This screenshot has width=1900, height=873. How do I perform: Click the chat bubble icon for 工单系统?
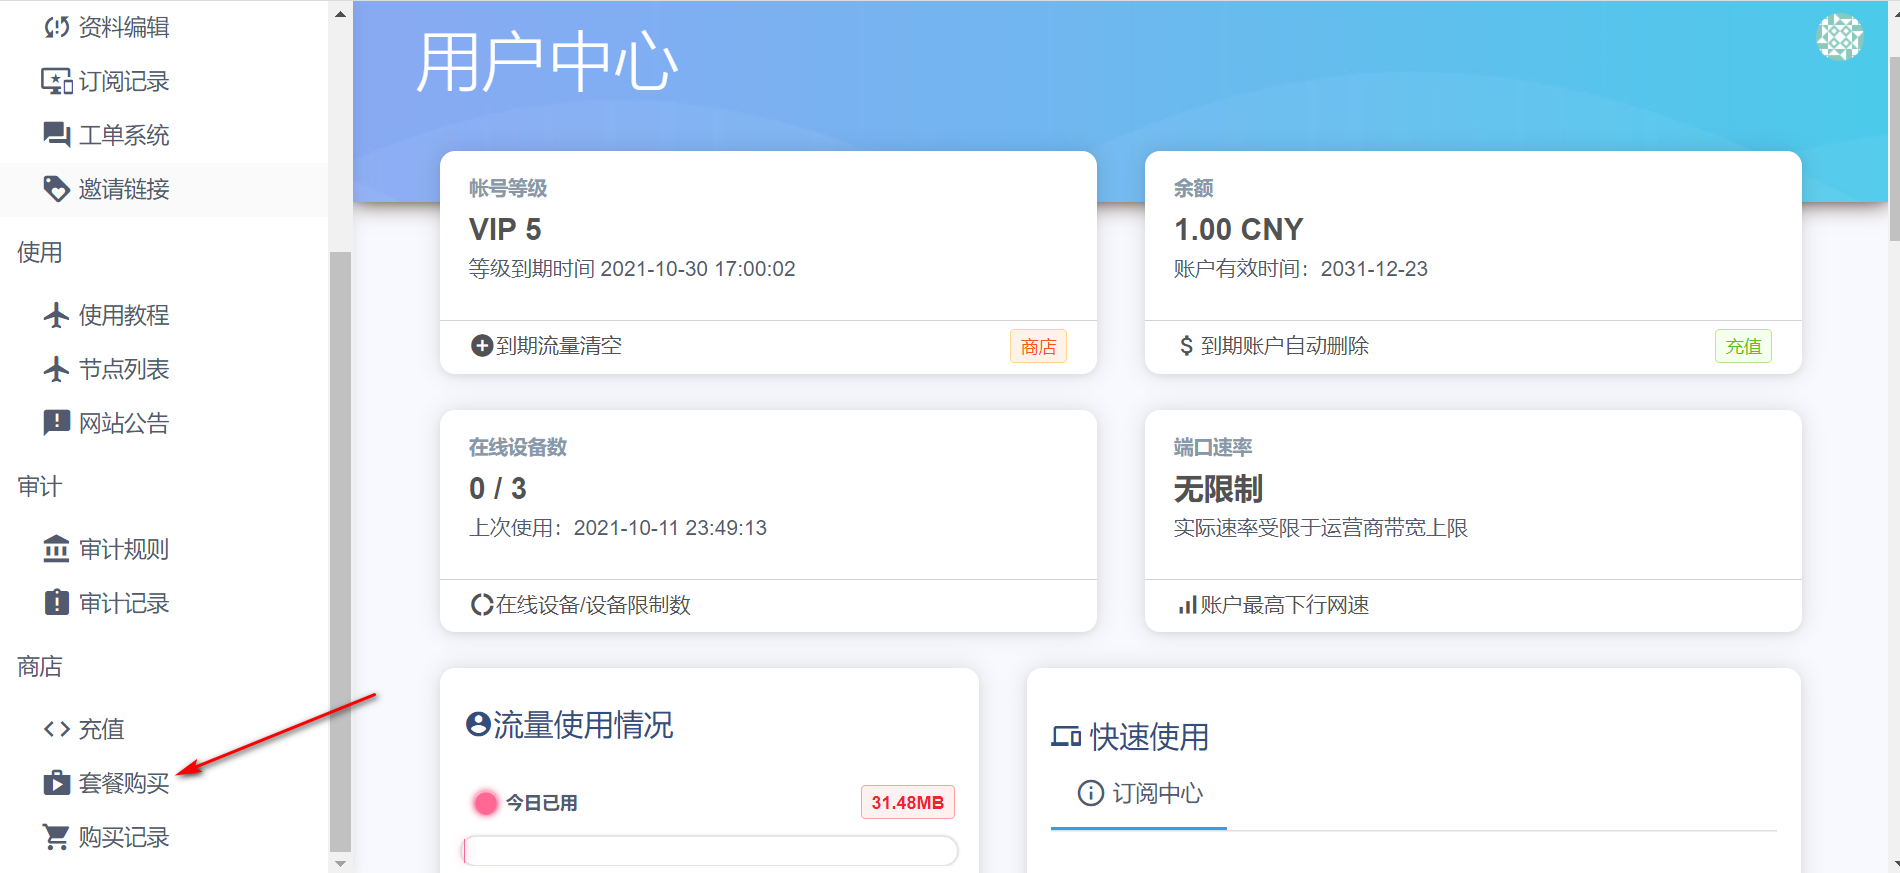click(57, 135)
